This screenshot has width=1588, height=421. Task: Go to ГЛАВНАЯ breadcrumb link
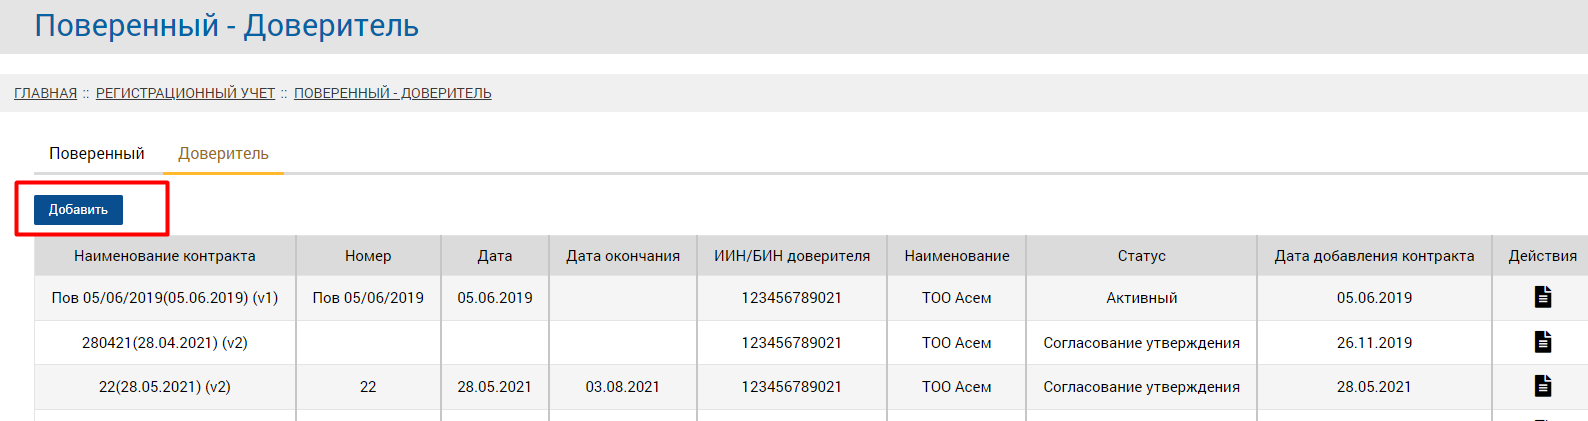click(x=45, y=93)
